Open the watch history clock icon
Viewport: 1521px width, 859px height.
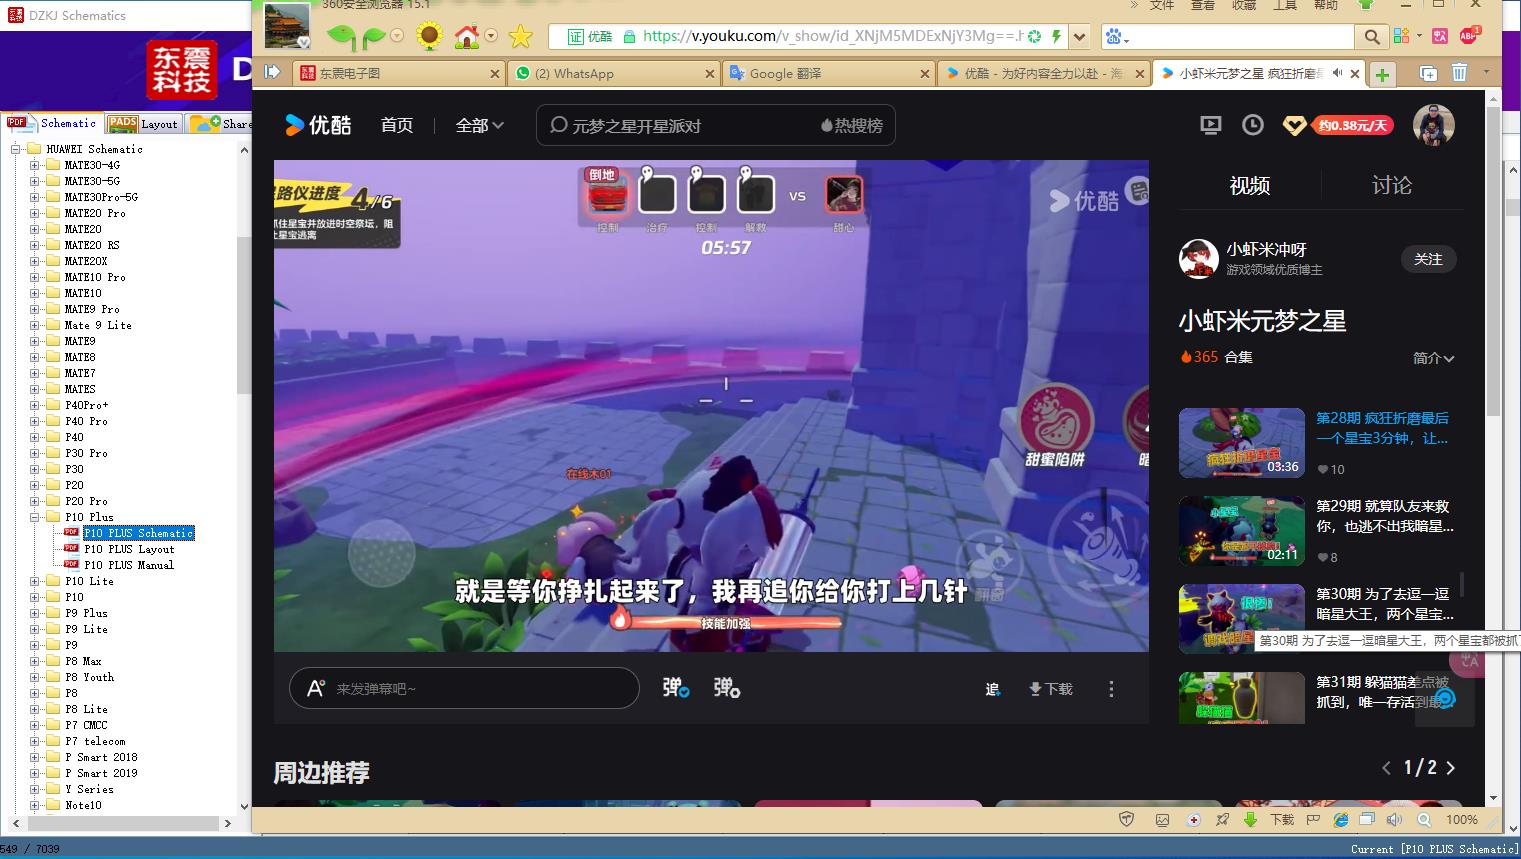click(1252, 125)
